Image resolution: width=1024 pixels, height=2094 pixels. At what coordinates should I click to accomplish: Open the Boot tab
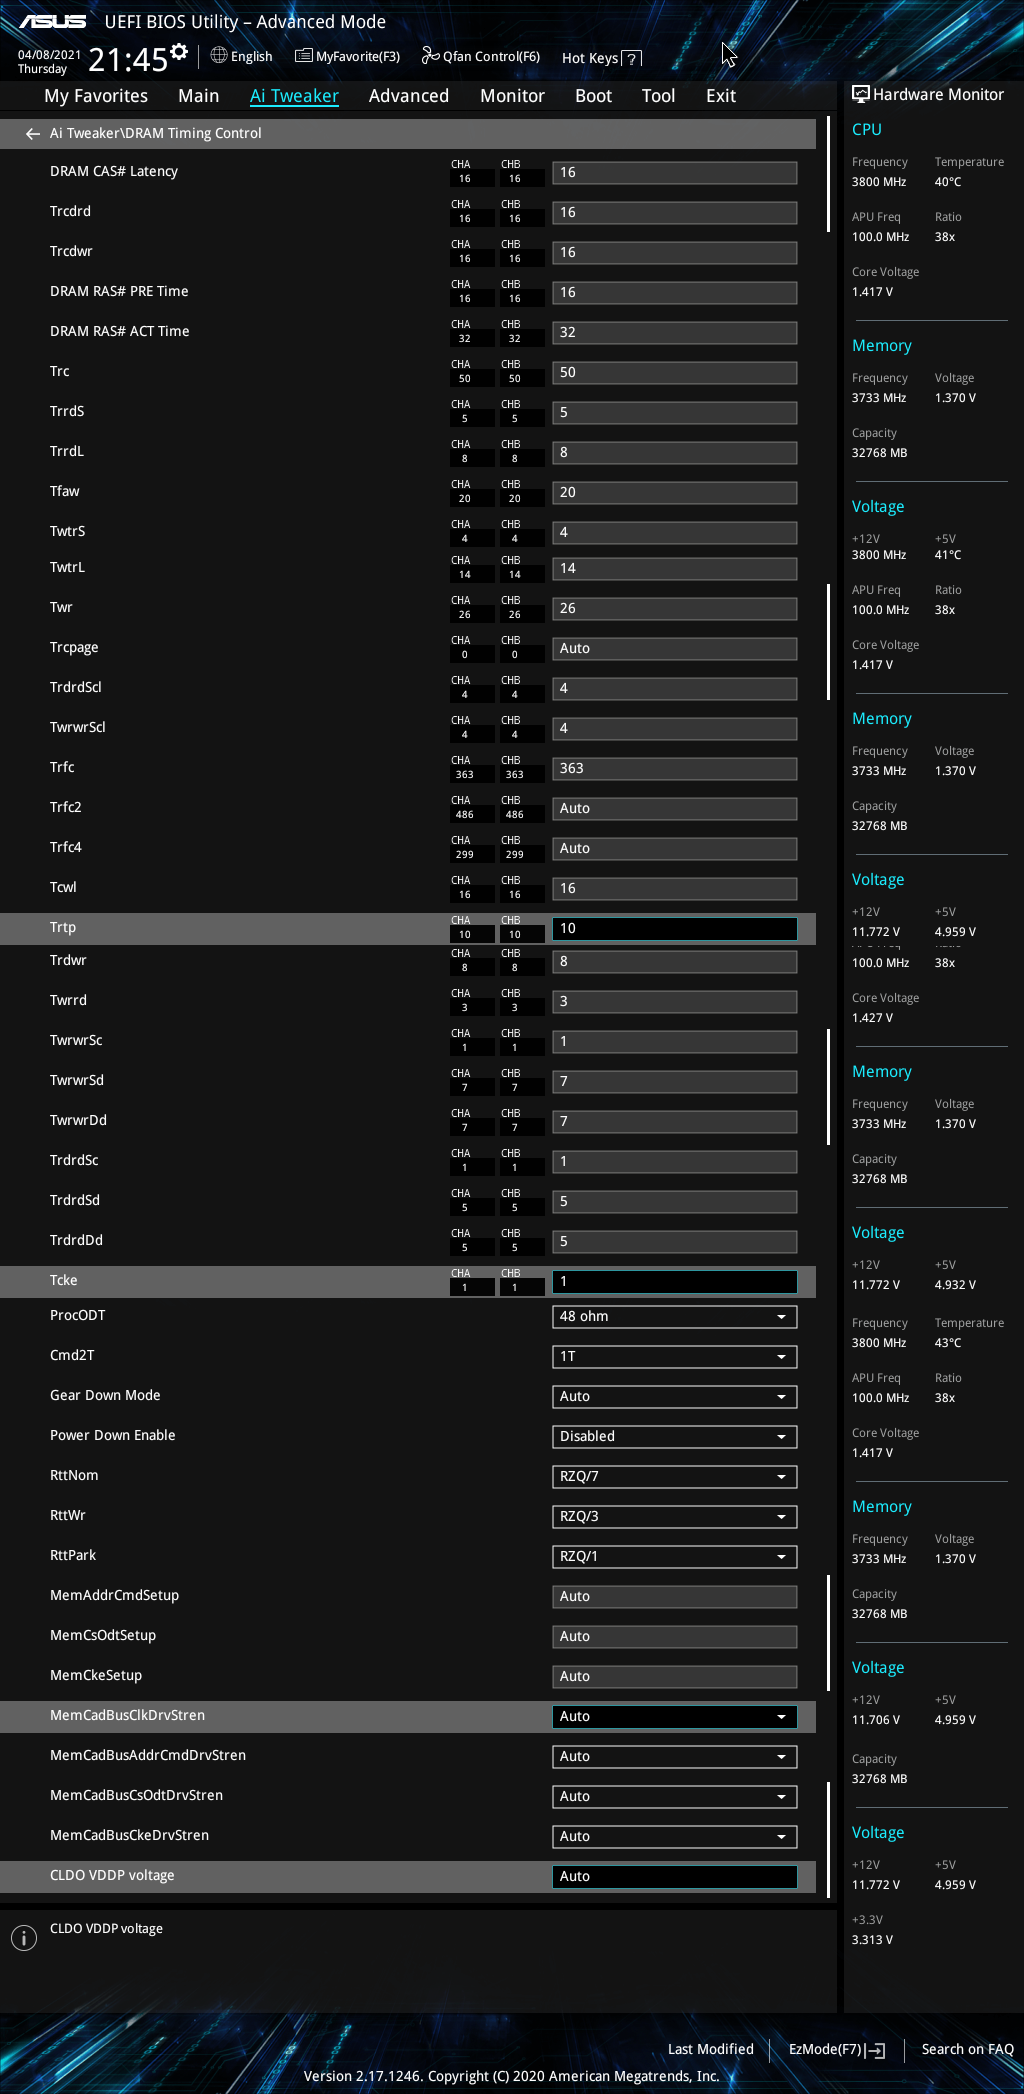pos(593,96)
